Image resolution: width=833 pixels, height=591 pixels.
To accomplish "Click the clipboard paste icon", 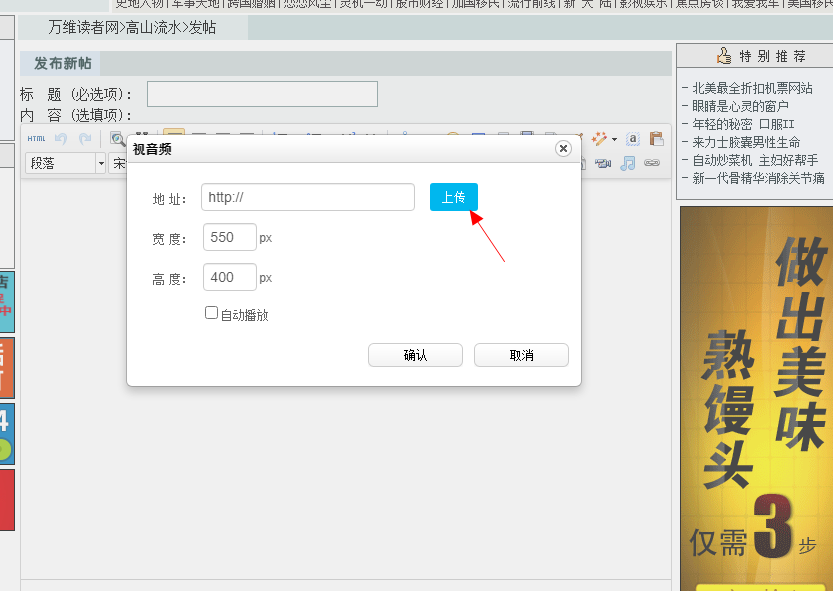I will [656, 139].
